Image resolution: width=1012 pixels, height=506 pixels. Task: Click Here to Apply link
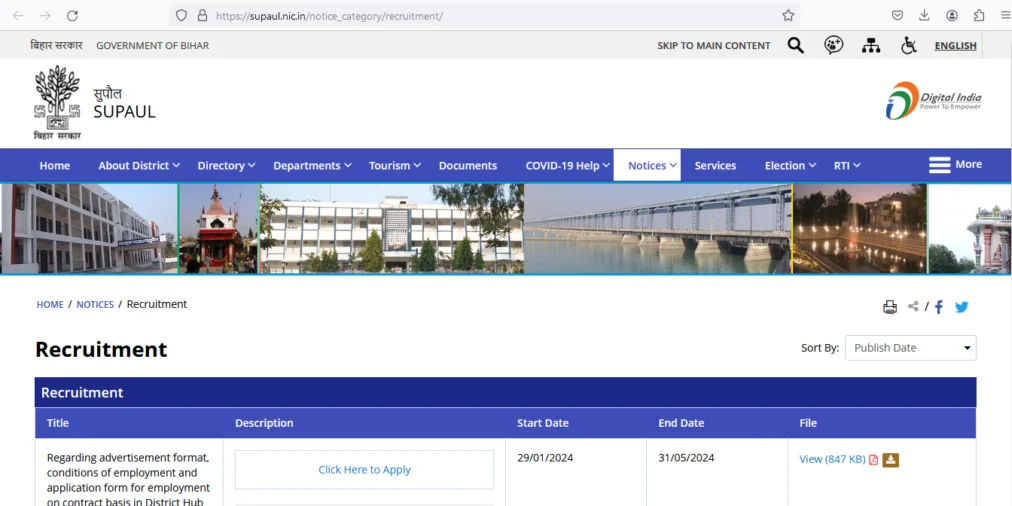pyautogui.click(x=364, y=470)
